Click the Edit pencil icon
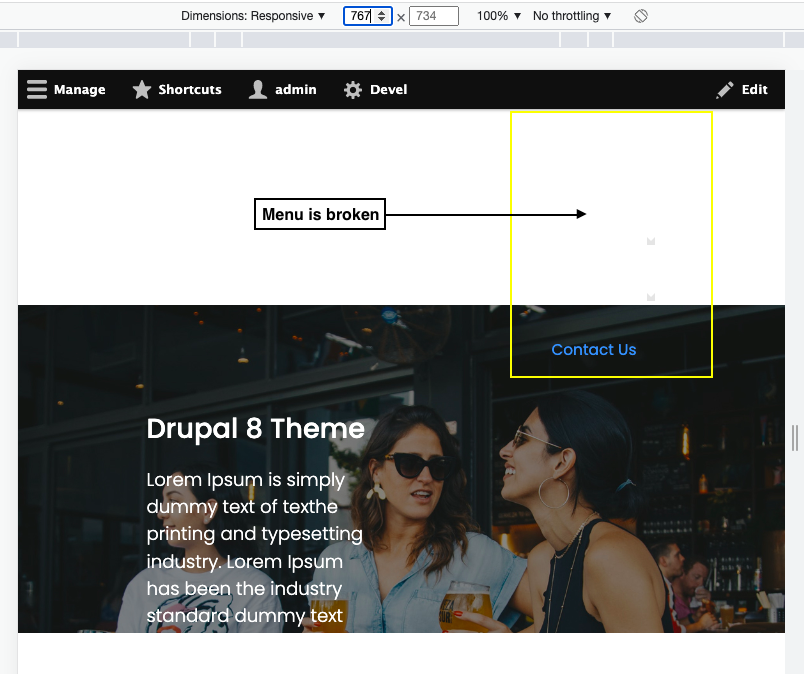804x674 pixels. [723, 89]
